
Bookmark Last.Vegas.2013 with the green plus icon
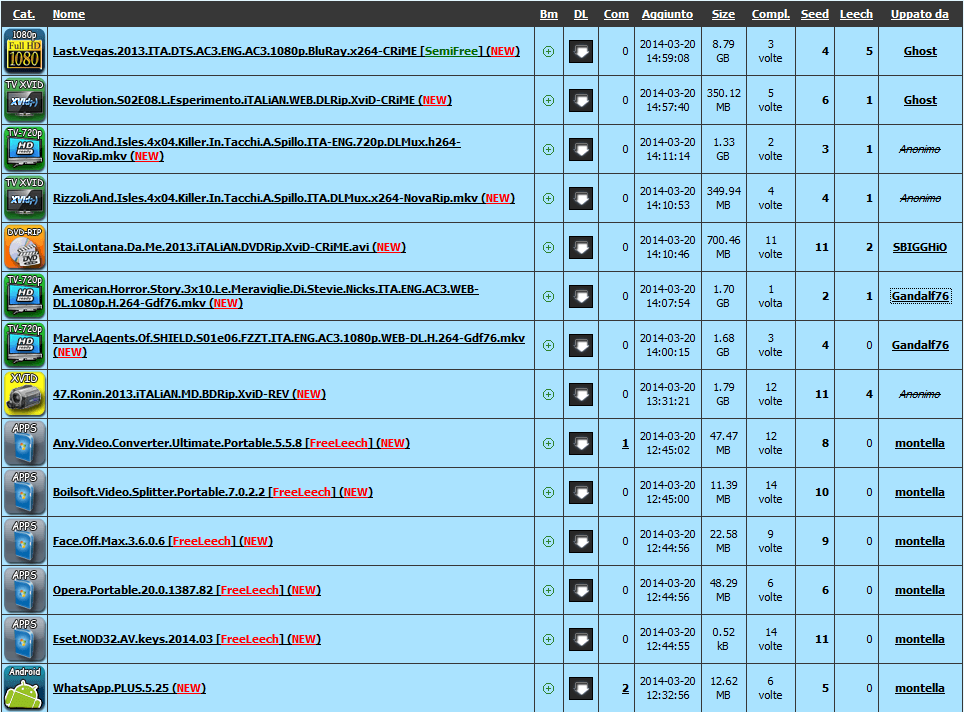click(x=548, y=52)
